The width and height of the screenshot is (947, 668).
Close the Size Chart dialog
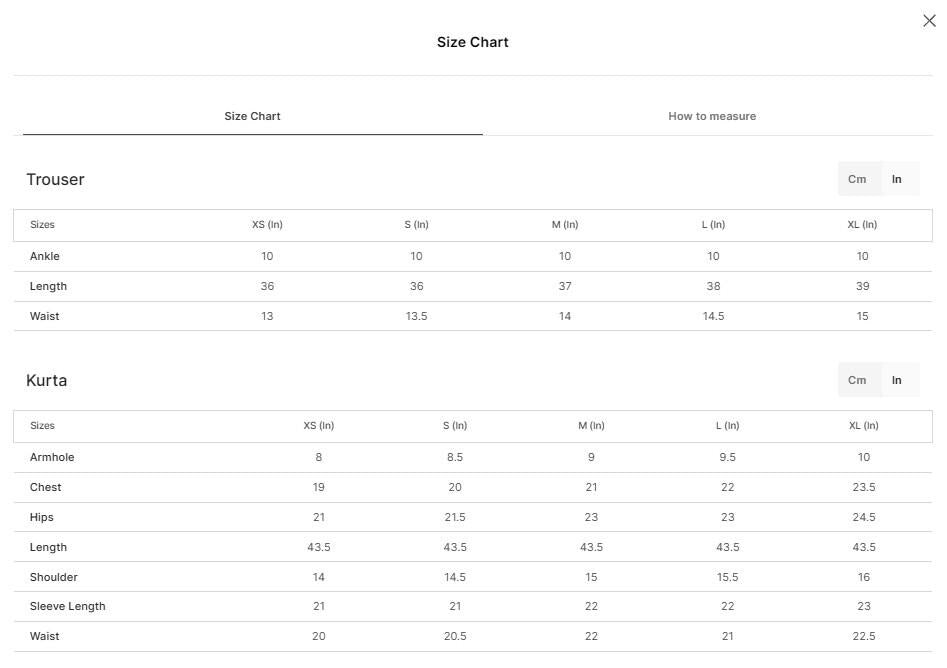929,21
